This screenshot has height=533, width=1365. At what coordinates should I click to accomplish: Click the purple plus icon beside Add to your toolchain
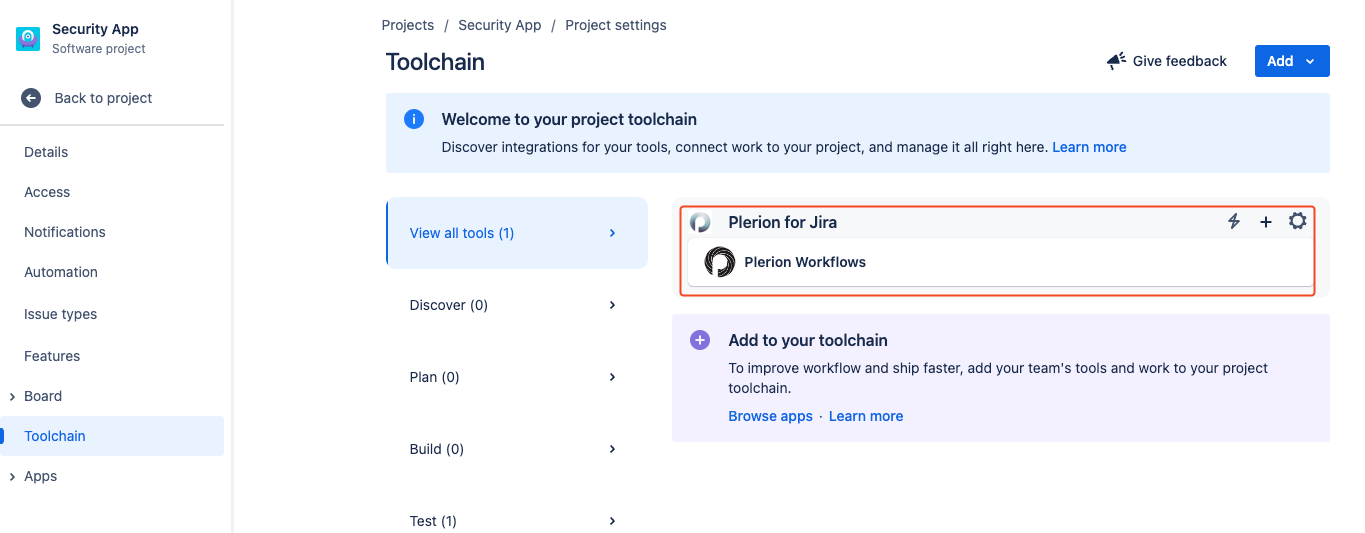700,340
